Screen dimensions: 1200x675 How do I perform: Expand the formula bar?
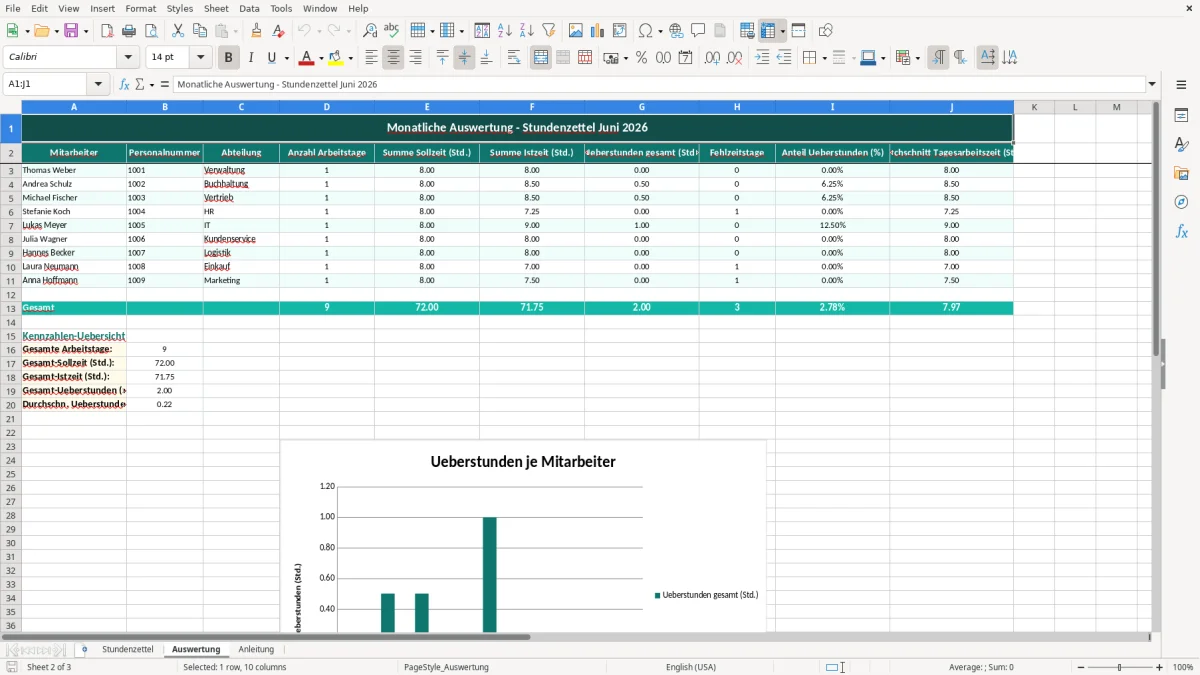click(1152, 84)
